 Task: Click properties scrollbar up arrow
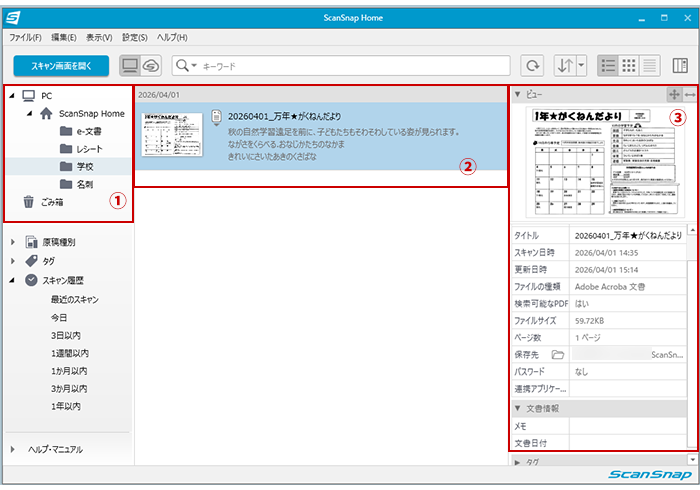(692, 230)
